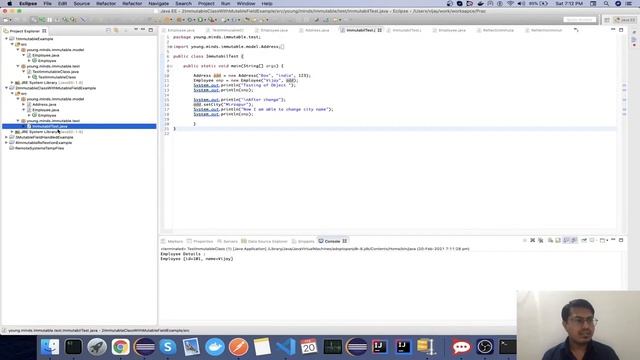Click the New toolbar button

click(x=6, y=20)
